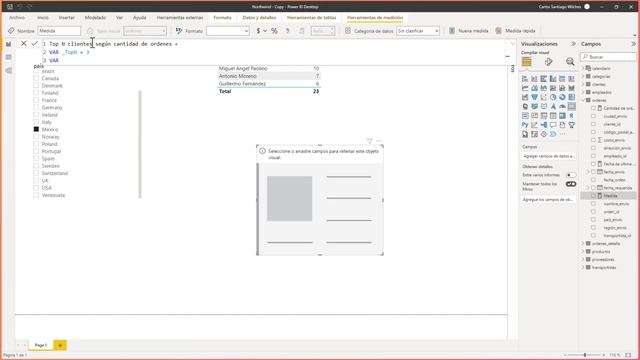Select the Antonio Moreno table row
Image resolution: width=640 pixels, height=360 pixels.
[x=269, y=76]
